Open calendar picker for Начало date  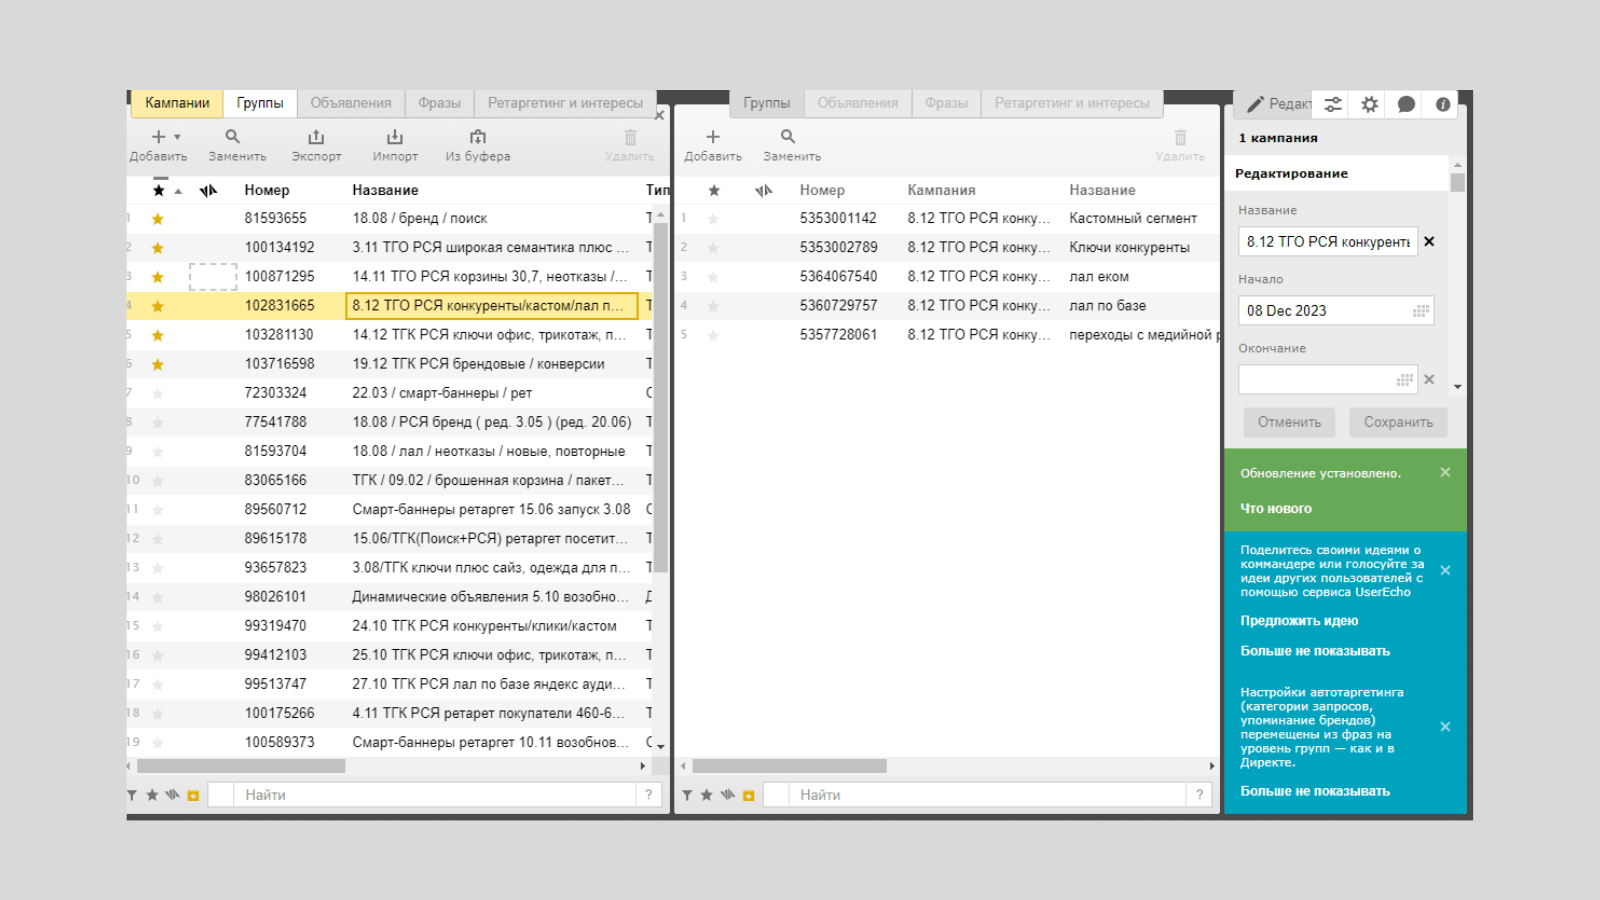(1420, 311)
